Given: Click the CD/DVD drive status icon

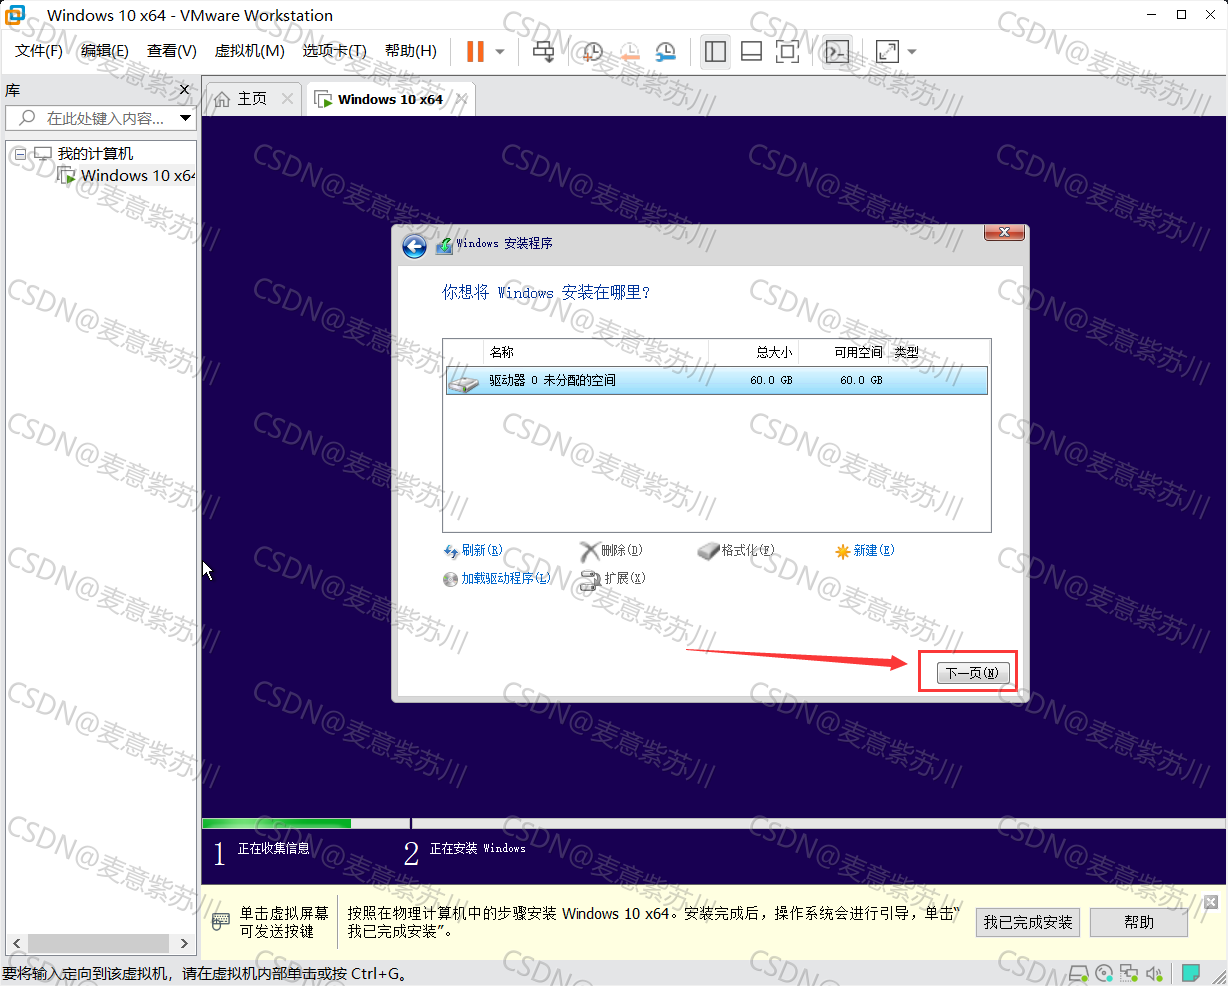Looking at the screenshot, I should 1104,973.
